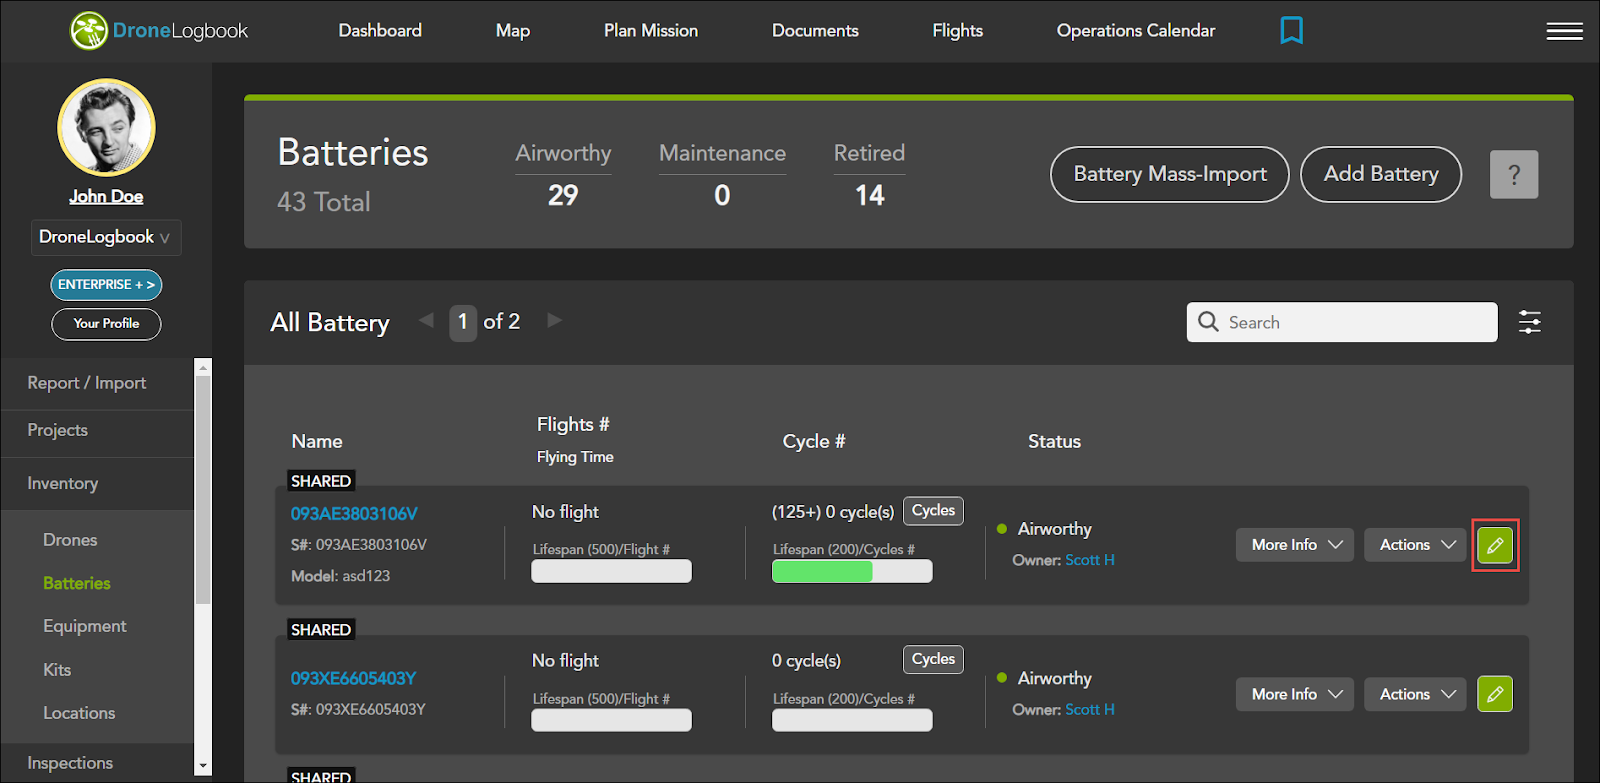Open Actions dropdown for 093AE3803106V
This screenshot has height=783, width=1600.
tap(1415, 545)
